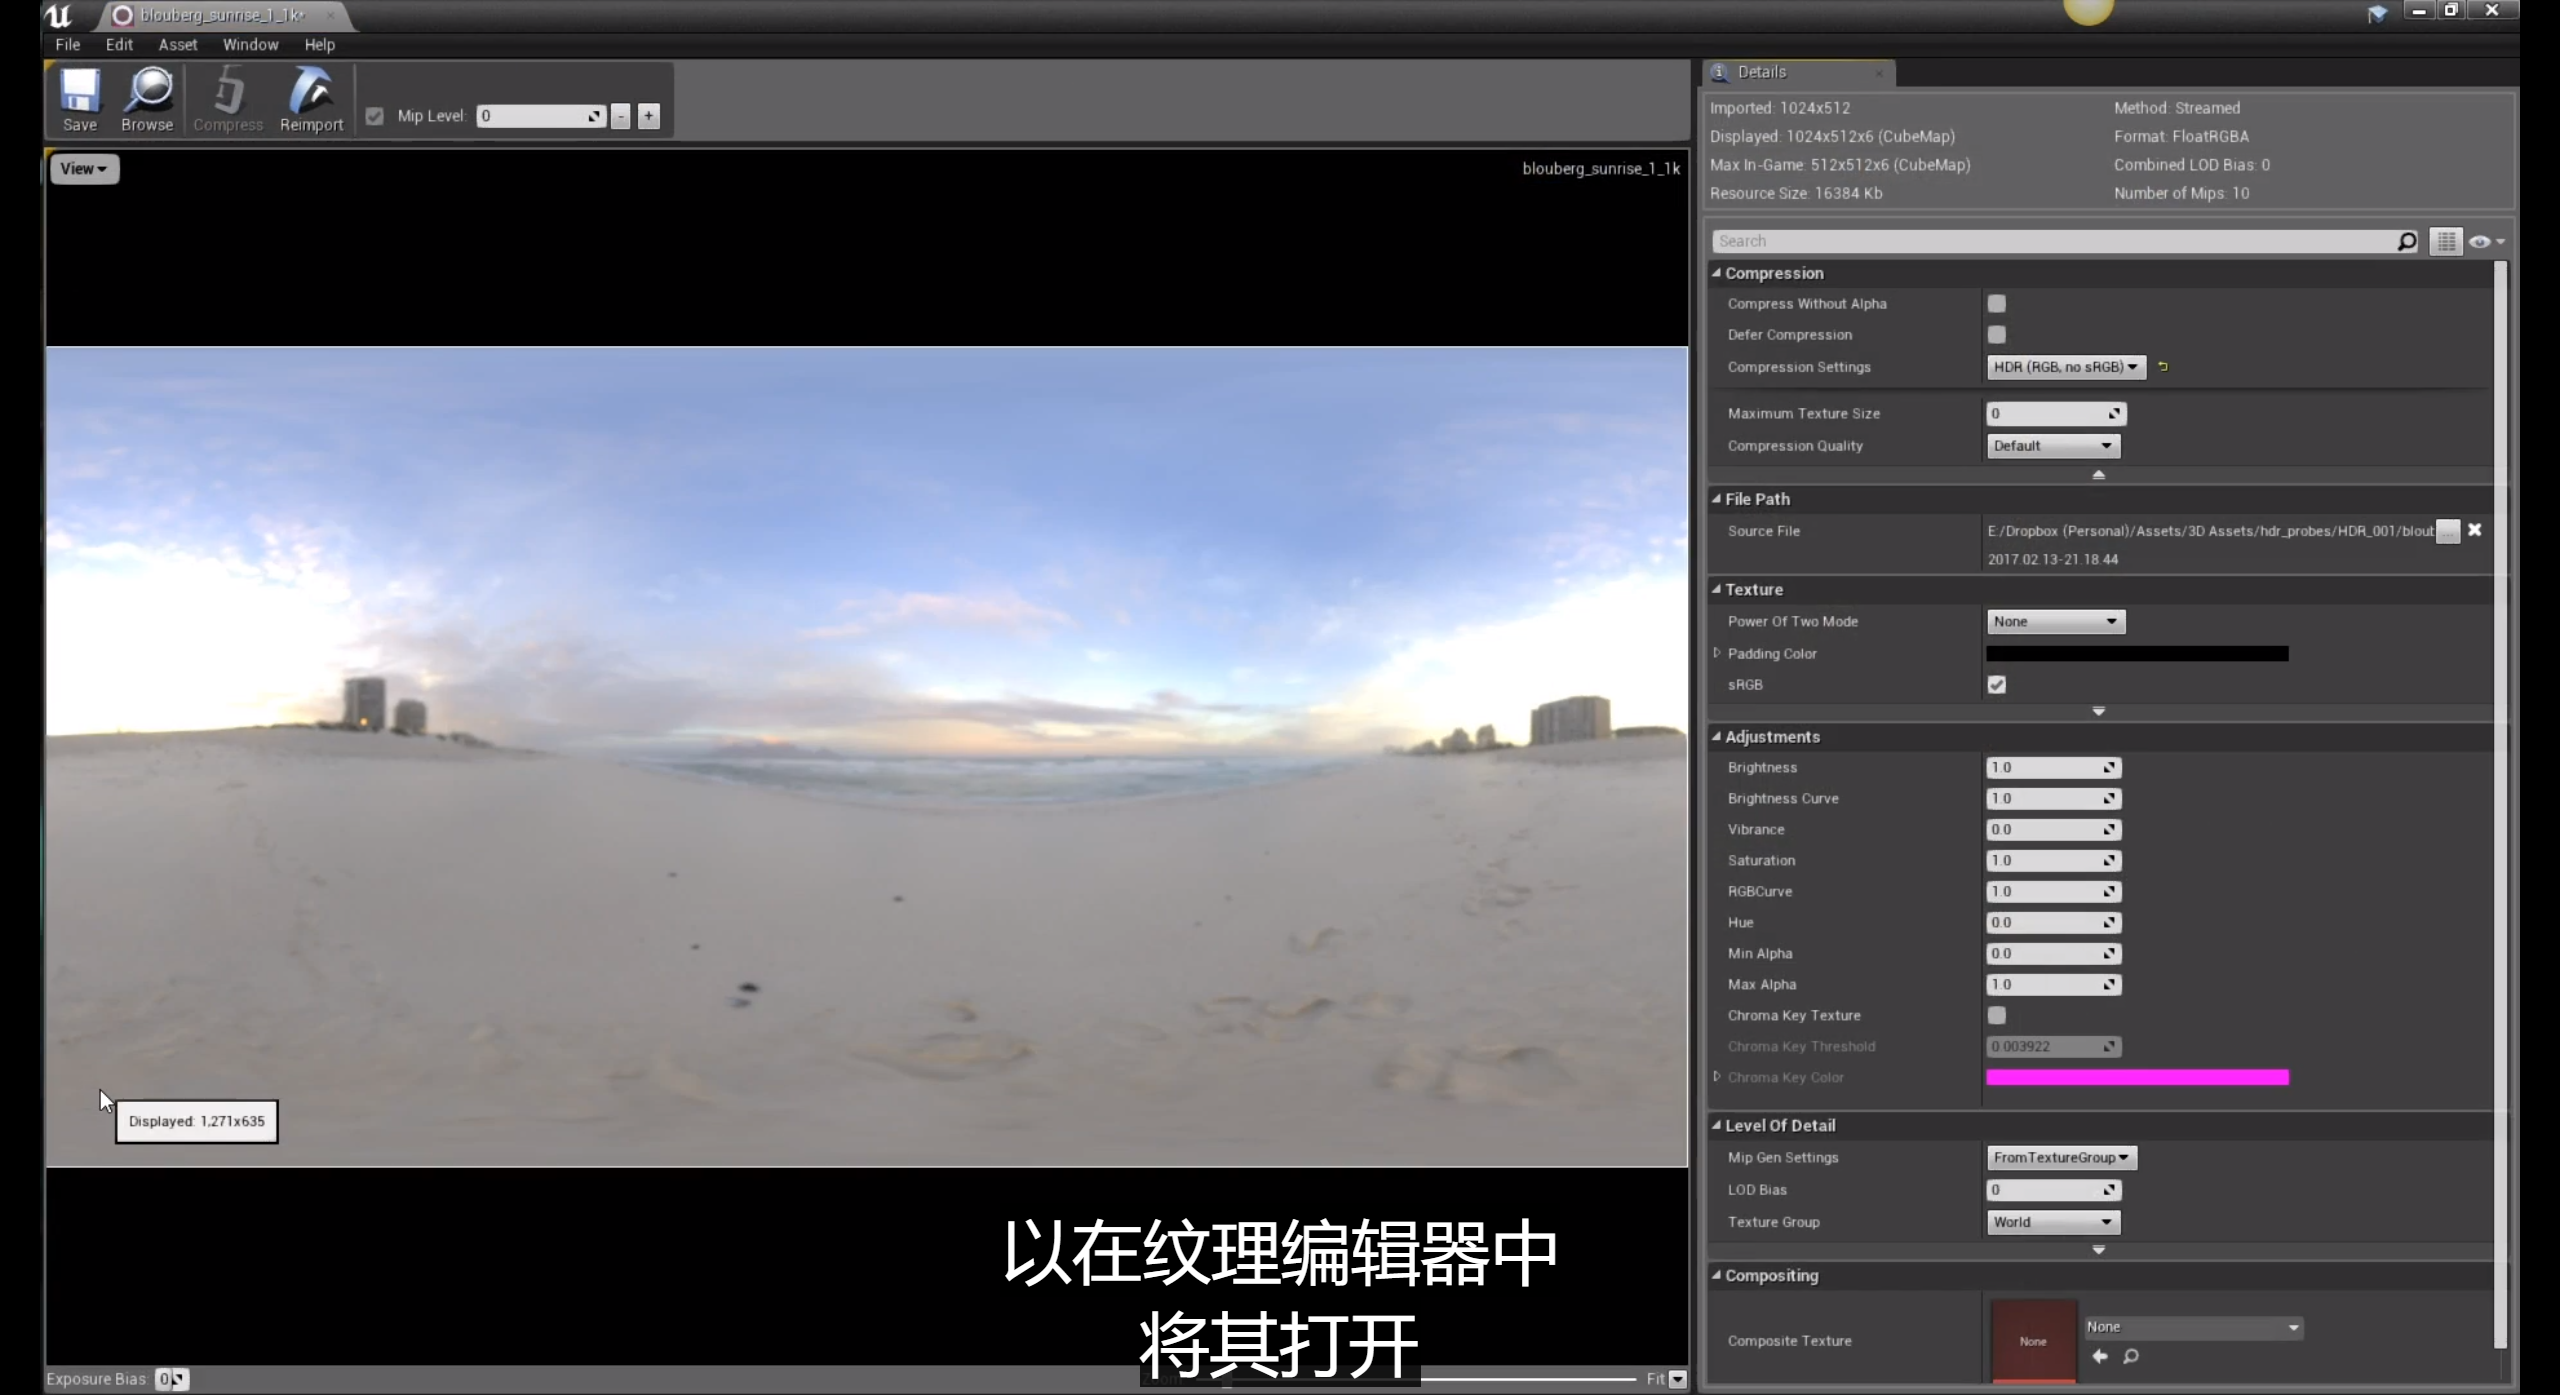The width and height of the screenshot is (2560, 1395).
Task: Enable Compress Without Alpha checkbox
Action: pos(1996,304)
